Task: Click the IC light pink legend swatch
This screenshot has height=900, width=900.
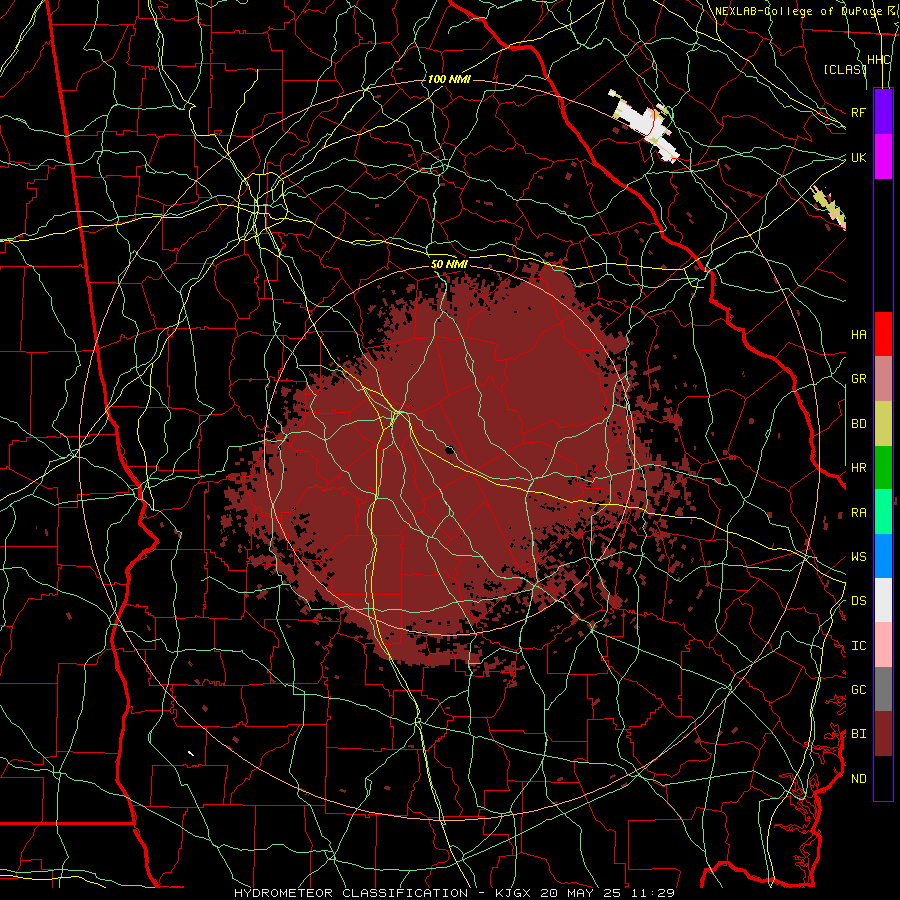Action: coord(883,645)
